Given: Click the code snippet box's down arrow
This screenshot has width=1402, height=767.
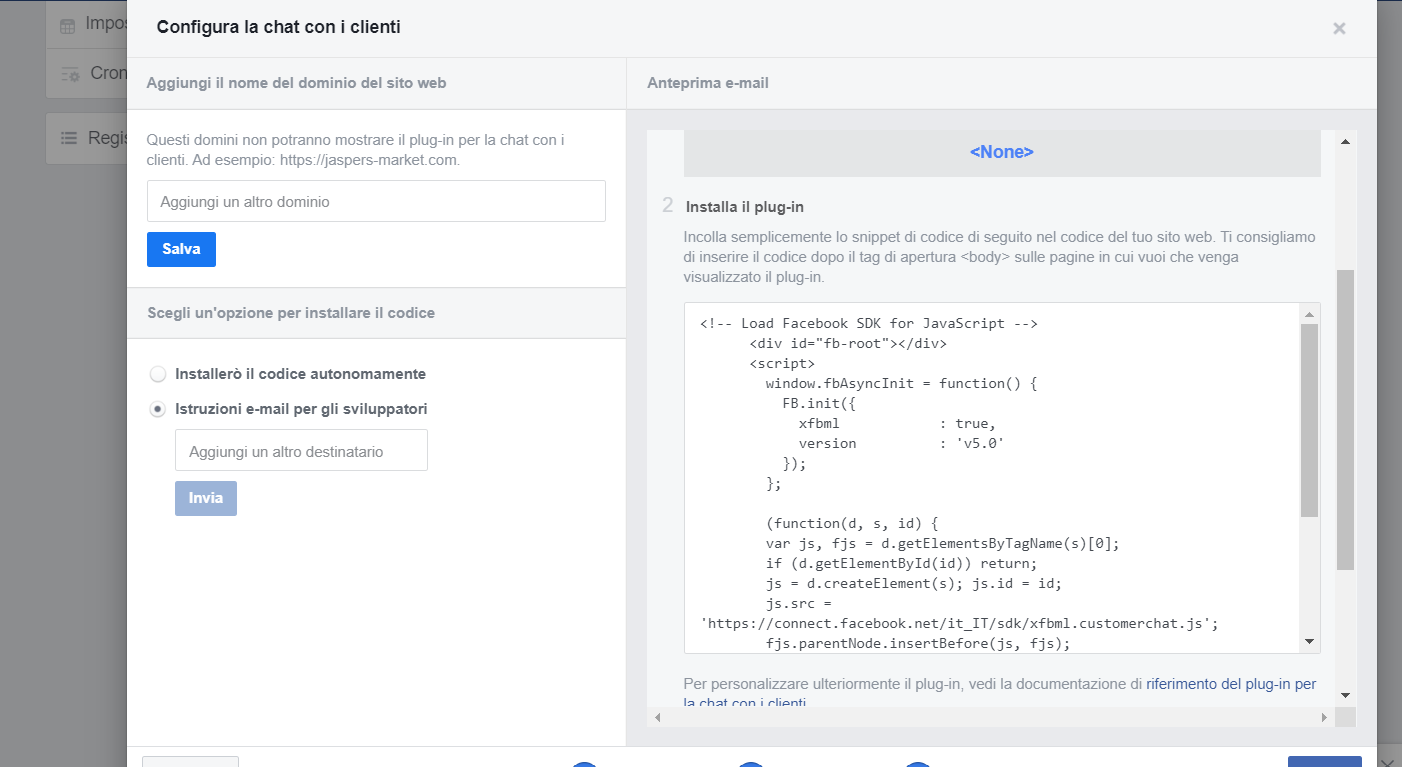Looking at the screenshot, I should coord(1309,641).
